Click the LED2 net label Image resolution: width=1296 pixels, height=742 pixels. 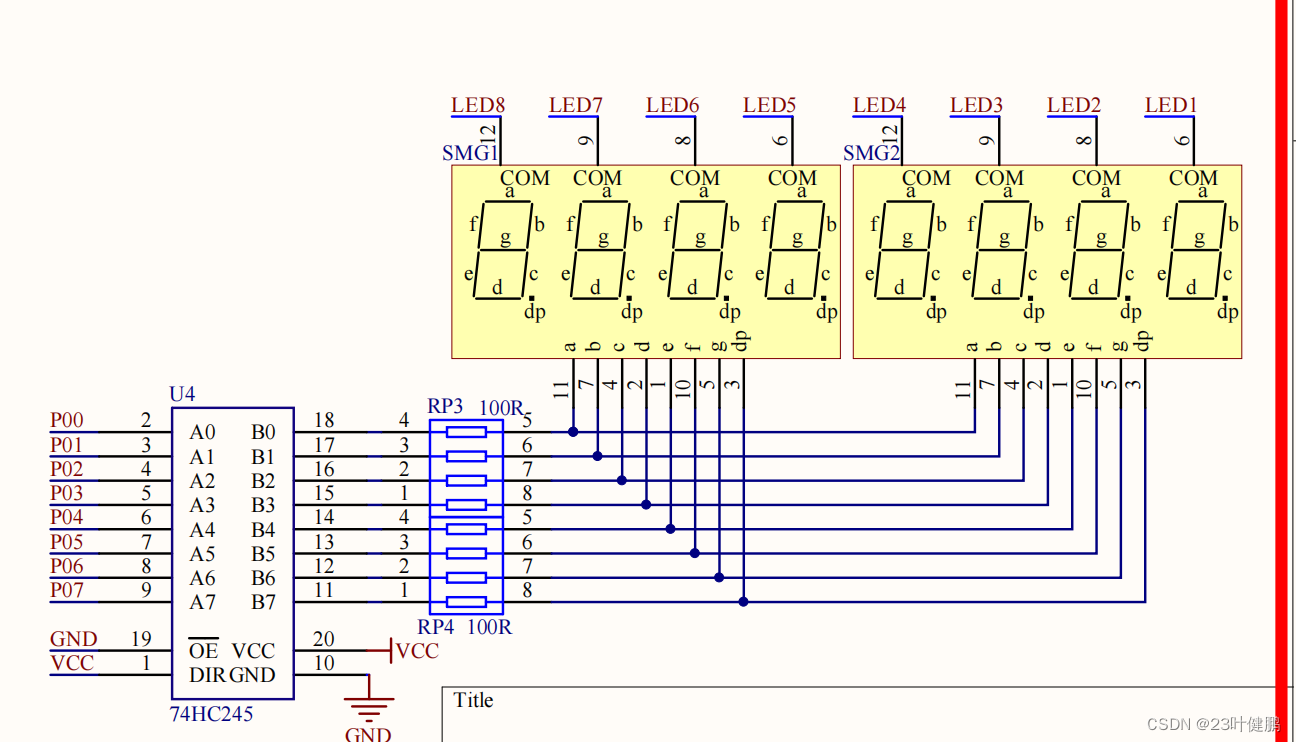click(1074, 105)
